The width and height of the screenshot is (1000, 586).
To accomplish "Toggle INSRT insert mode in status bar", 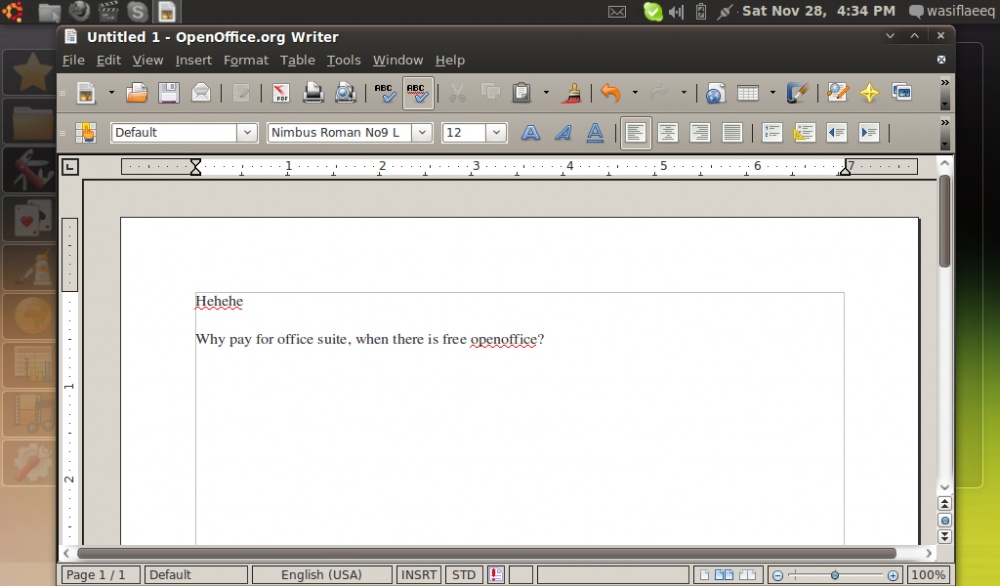I will click(419, 575).
